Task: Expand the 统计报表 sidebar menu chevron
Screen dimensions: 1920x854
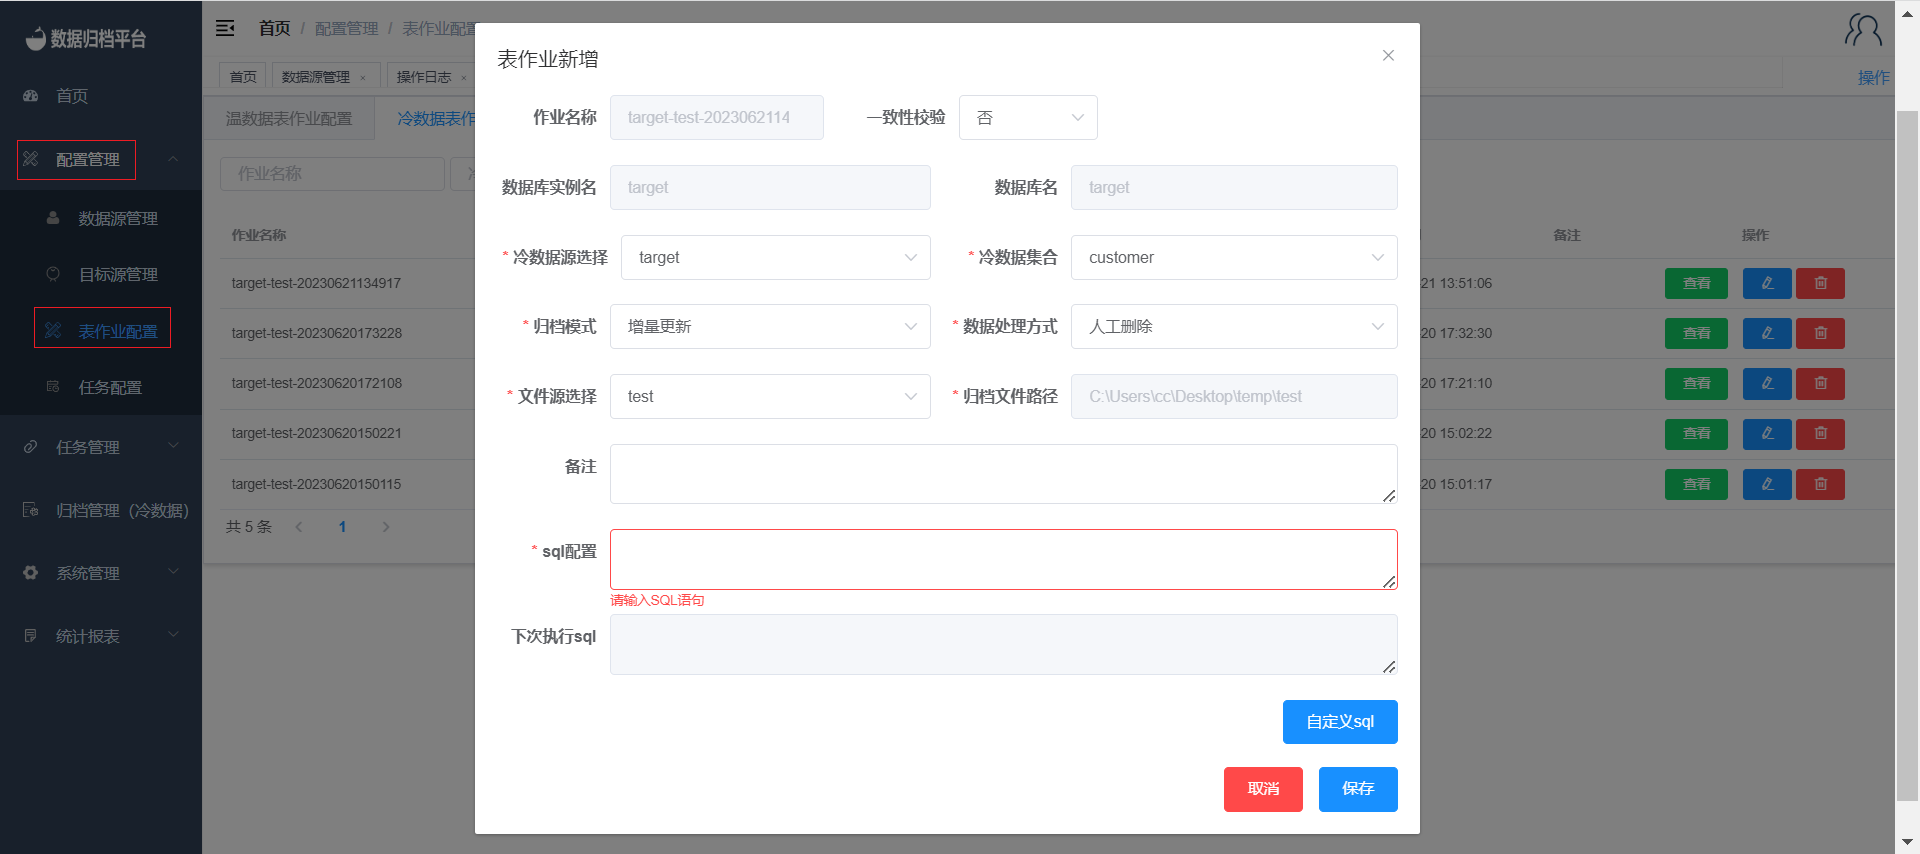Action: [x=173, y=635]
